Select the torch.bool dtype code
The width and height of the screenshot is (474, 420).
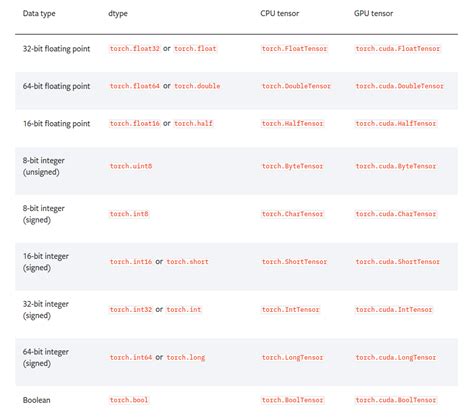tap(129, 400)
